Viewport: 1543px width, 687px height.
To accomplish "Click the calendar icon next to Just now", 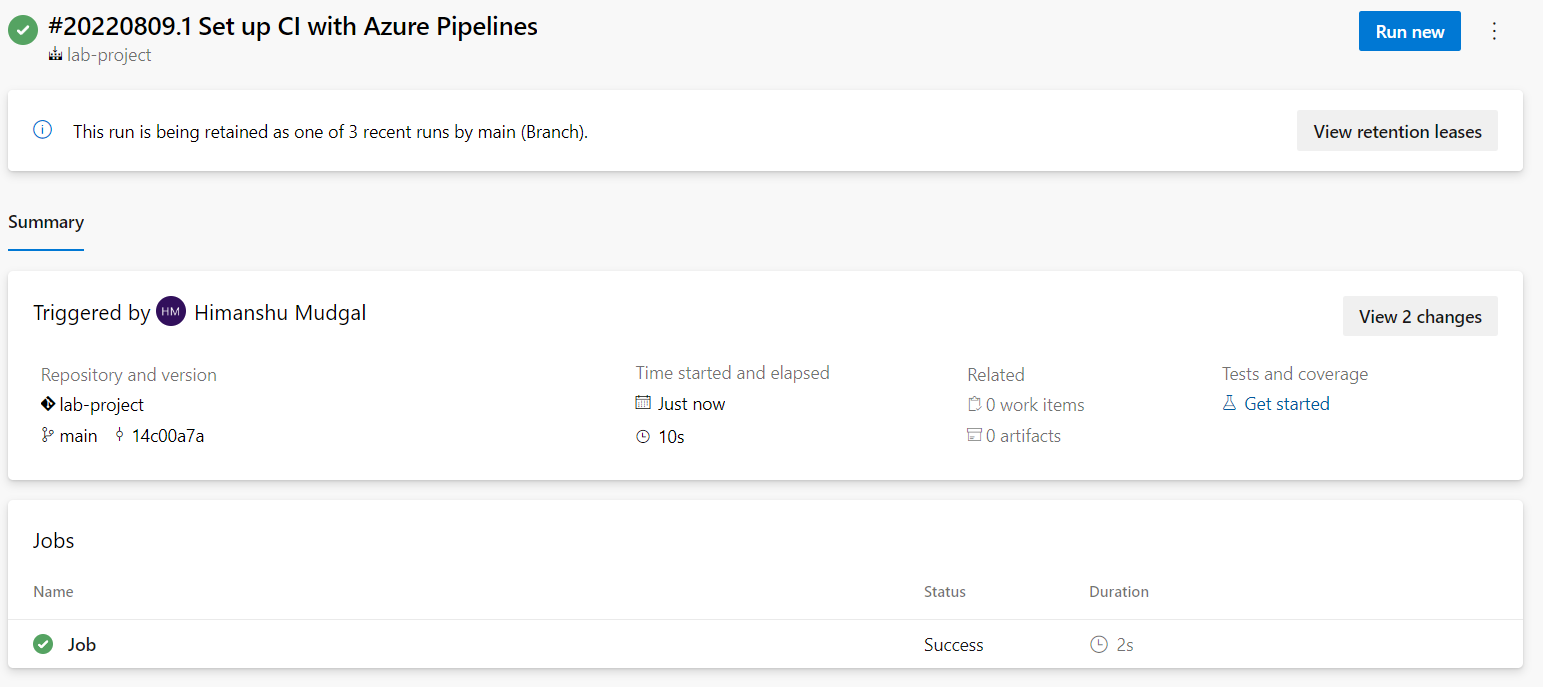I will click(643, 403).
